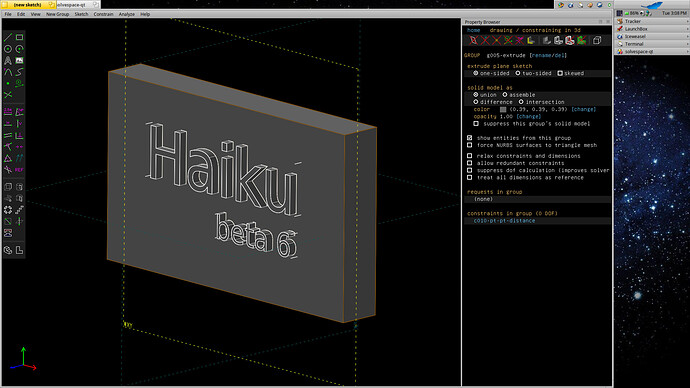Select the image insert tool
Viewport: 690px width, 388px height.
coord(19,60)
